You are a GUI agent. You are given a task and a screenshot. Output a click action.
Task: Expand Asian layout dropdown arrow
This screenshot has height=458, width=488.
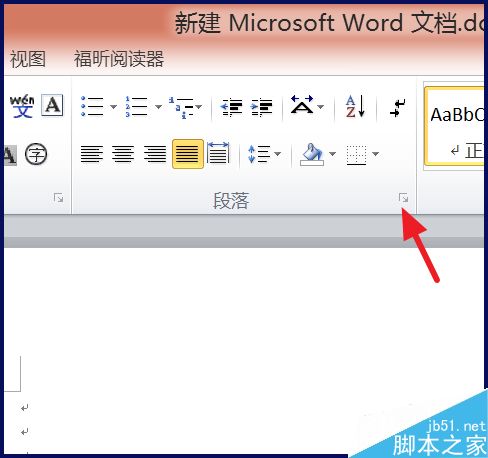(x=320, y=107)
